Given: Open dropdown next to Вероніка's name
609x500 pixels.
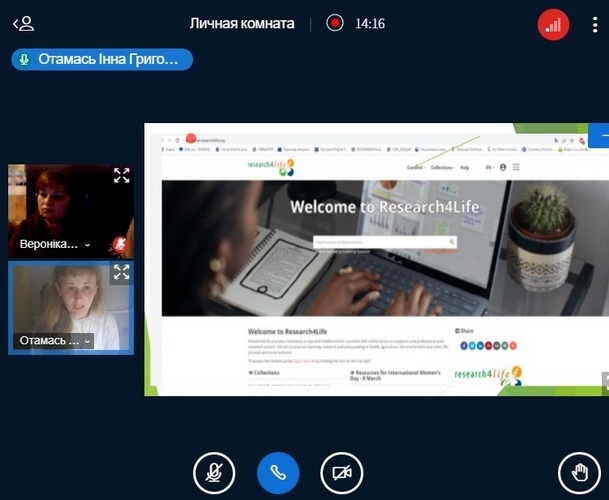Looking at the screenshot, I should [x=88, y=245].
